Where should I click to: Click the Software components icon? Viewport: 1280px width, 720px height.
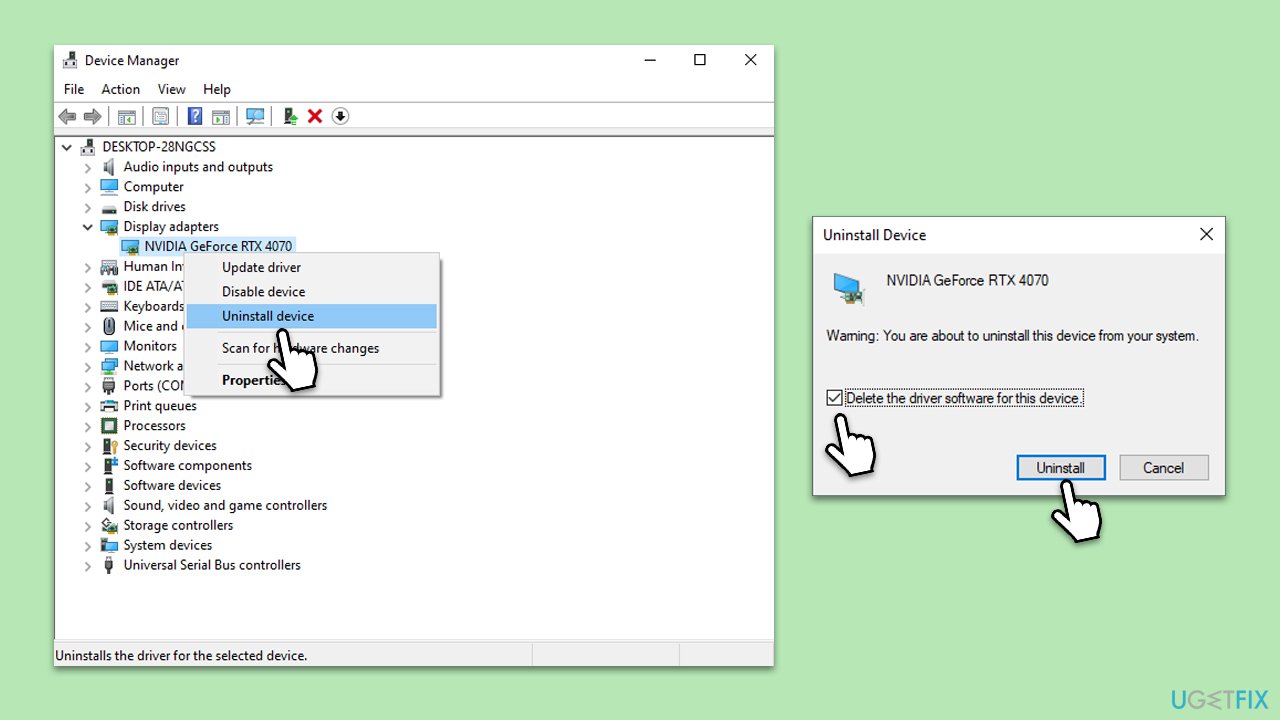point(109,466)
